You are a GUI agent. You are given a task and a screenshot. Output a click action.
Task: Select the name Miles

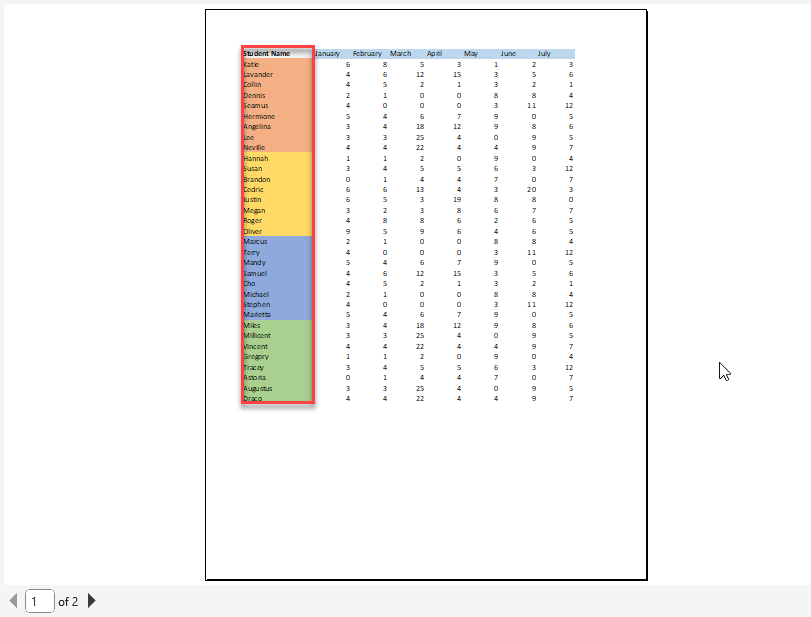252,325
